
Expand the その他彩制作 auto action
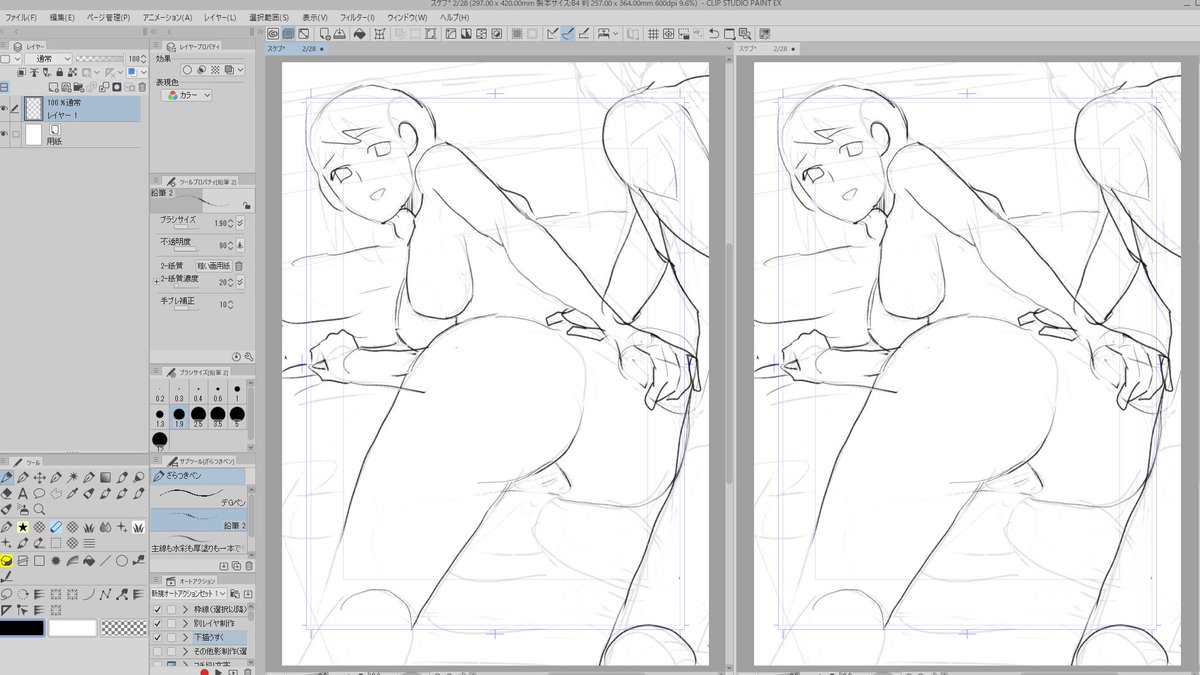(x=185, y=651)
